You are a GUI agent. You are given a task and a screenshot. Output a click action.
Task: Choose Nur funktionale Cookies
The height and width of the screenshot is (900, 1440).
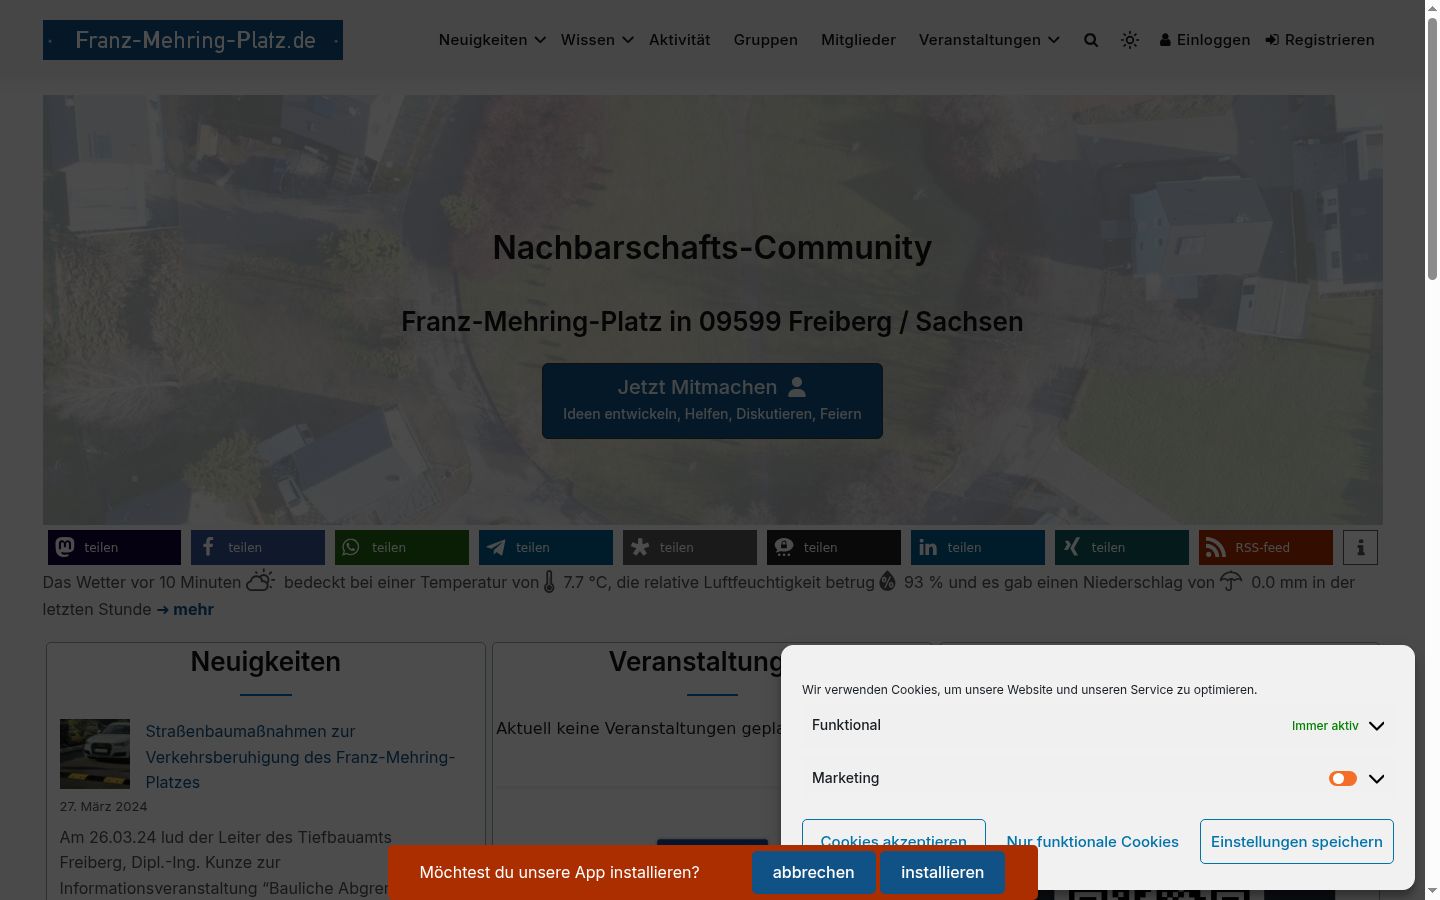[1093, 841]
